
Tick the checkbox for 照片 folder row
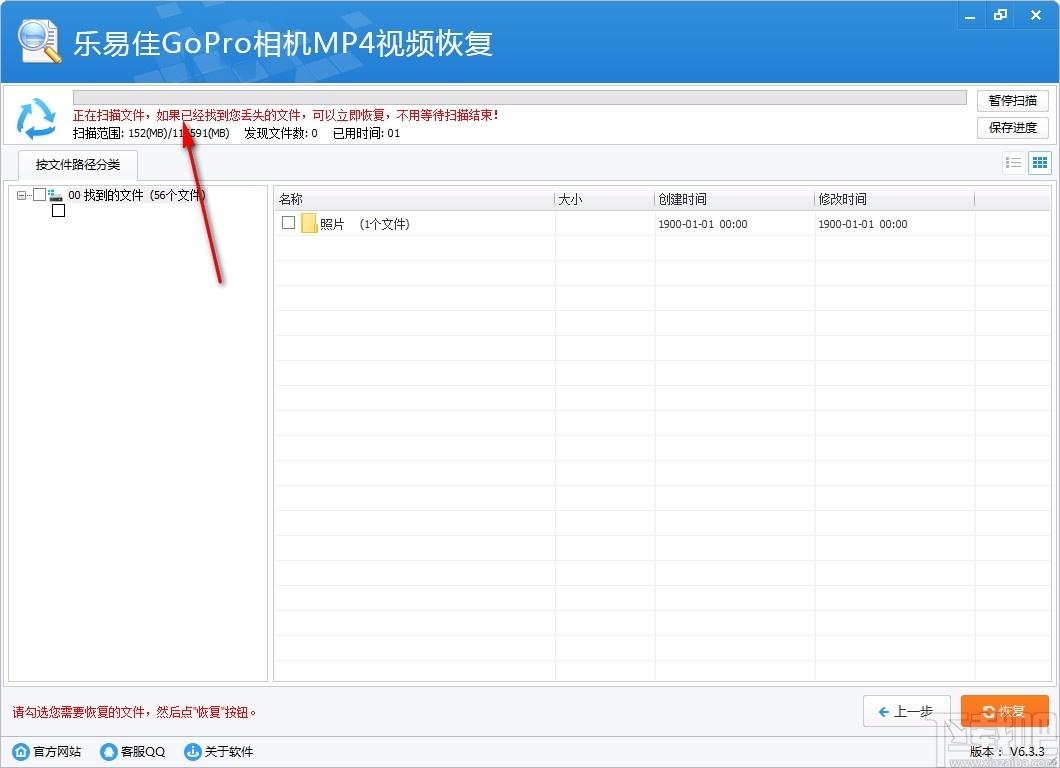[x=289, y=222]
